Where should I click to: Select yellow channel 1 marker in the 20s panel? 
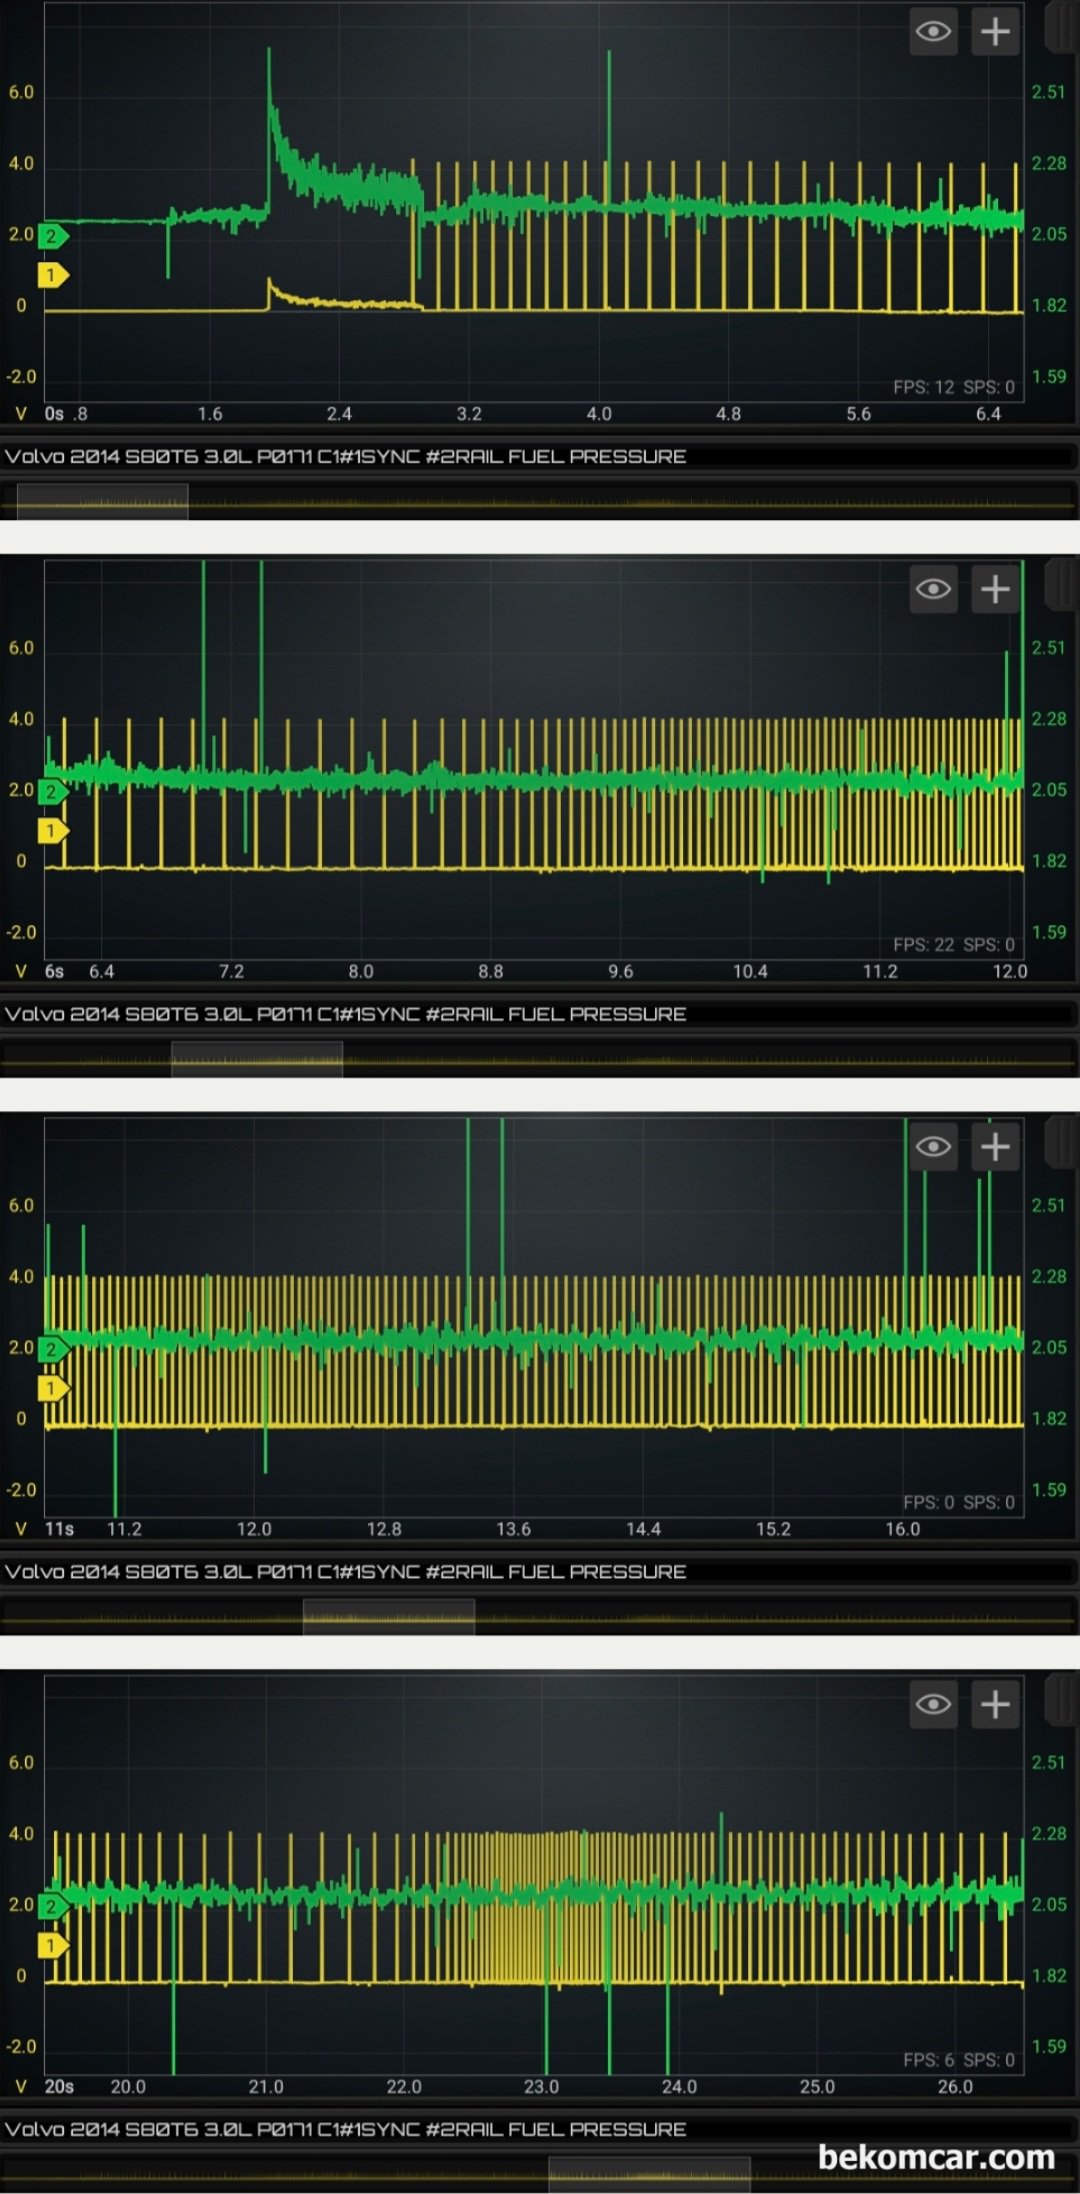click(53, 1945)
